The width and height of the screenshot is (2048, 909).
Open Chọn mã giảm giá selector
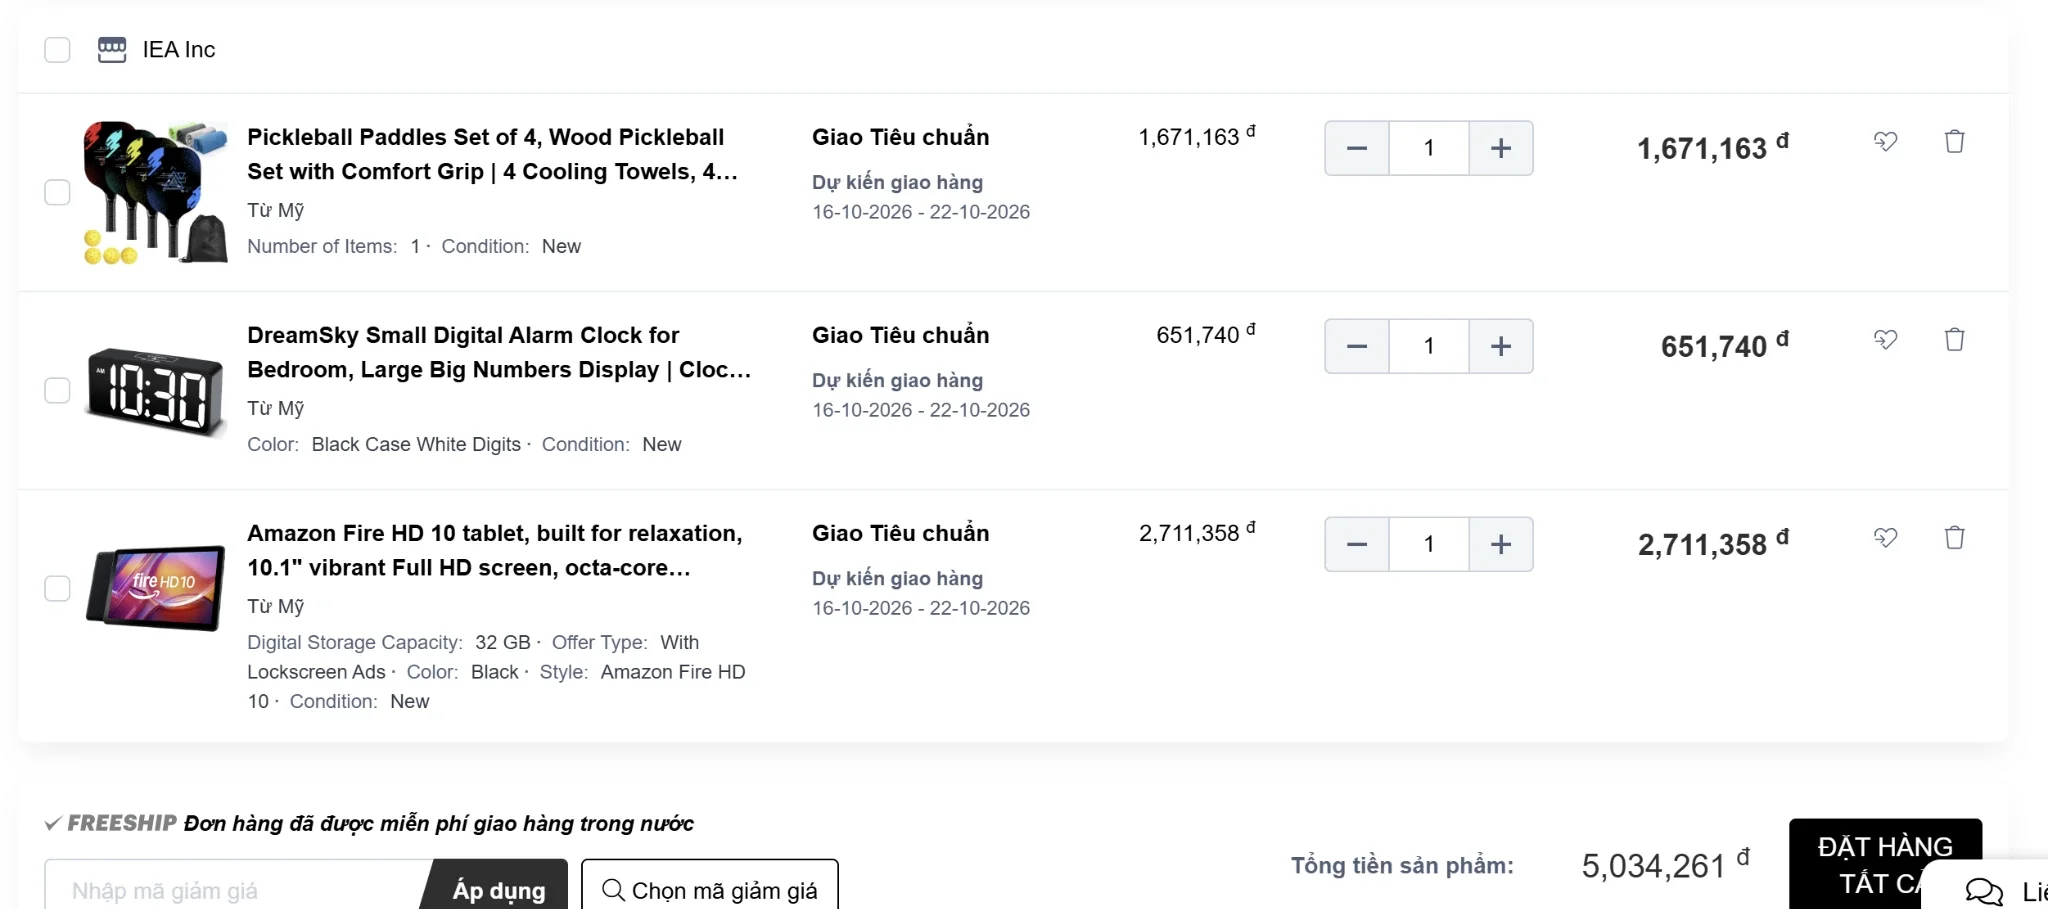tap(710, 888)
